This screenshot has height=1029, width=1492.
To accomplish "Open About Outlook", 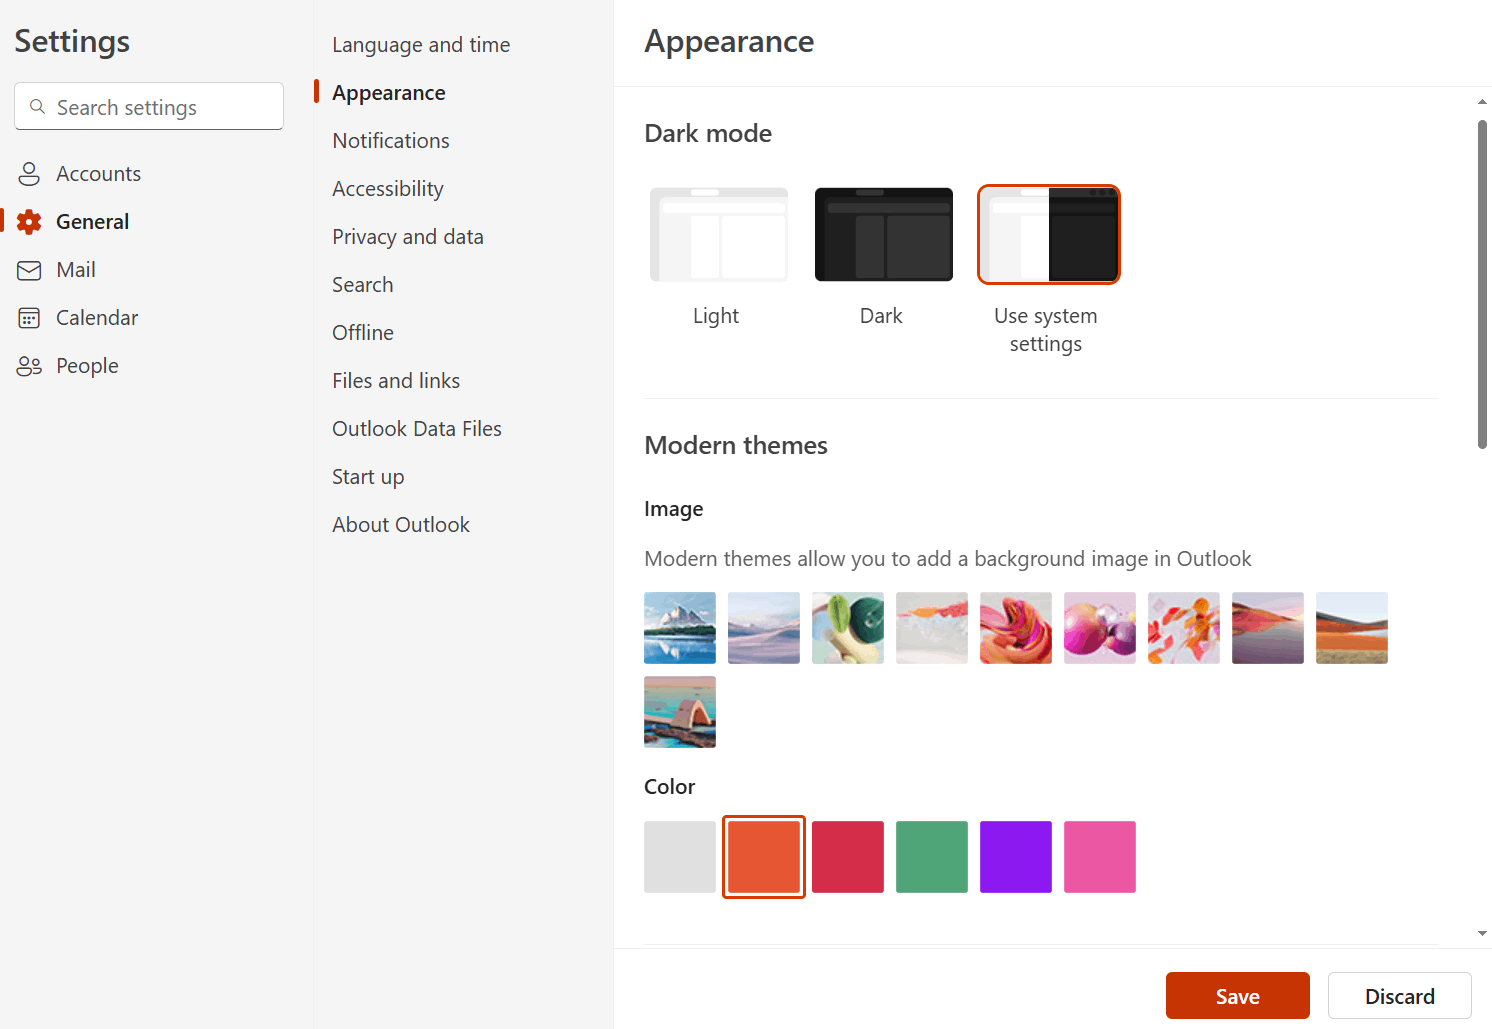I will point(400,524).
